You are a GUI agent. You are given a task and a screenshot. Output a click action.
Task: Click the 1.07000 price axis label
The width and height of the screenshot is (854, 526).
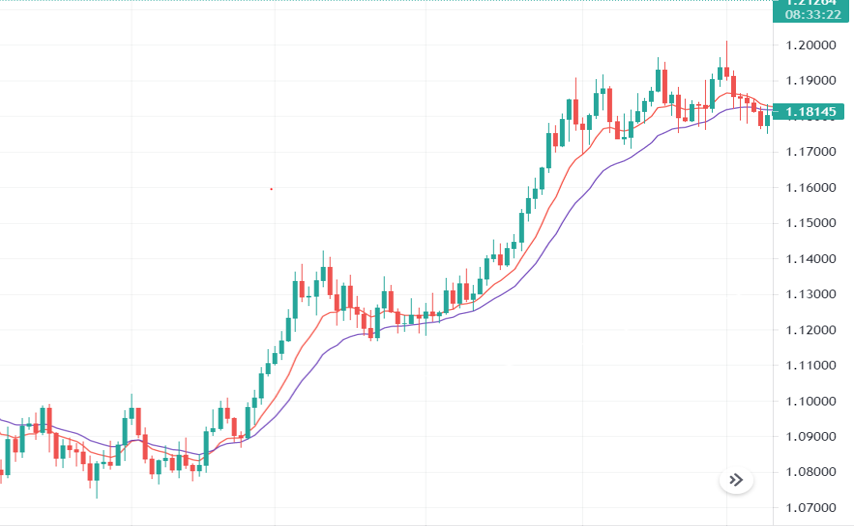[811, 508]
